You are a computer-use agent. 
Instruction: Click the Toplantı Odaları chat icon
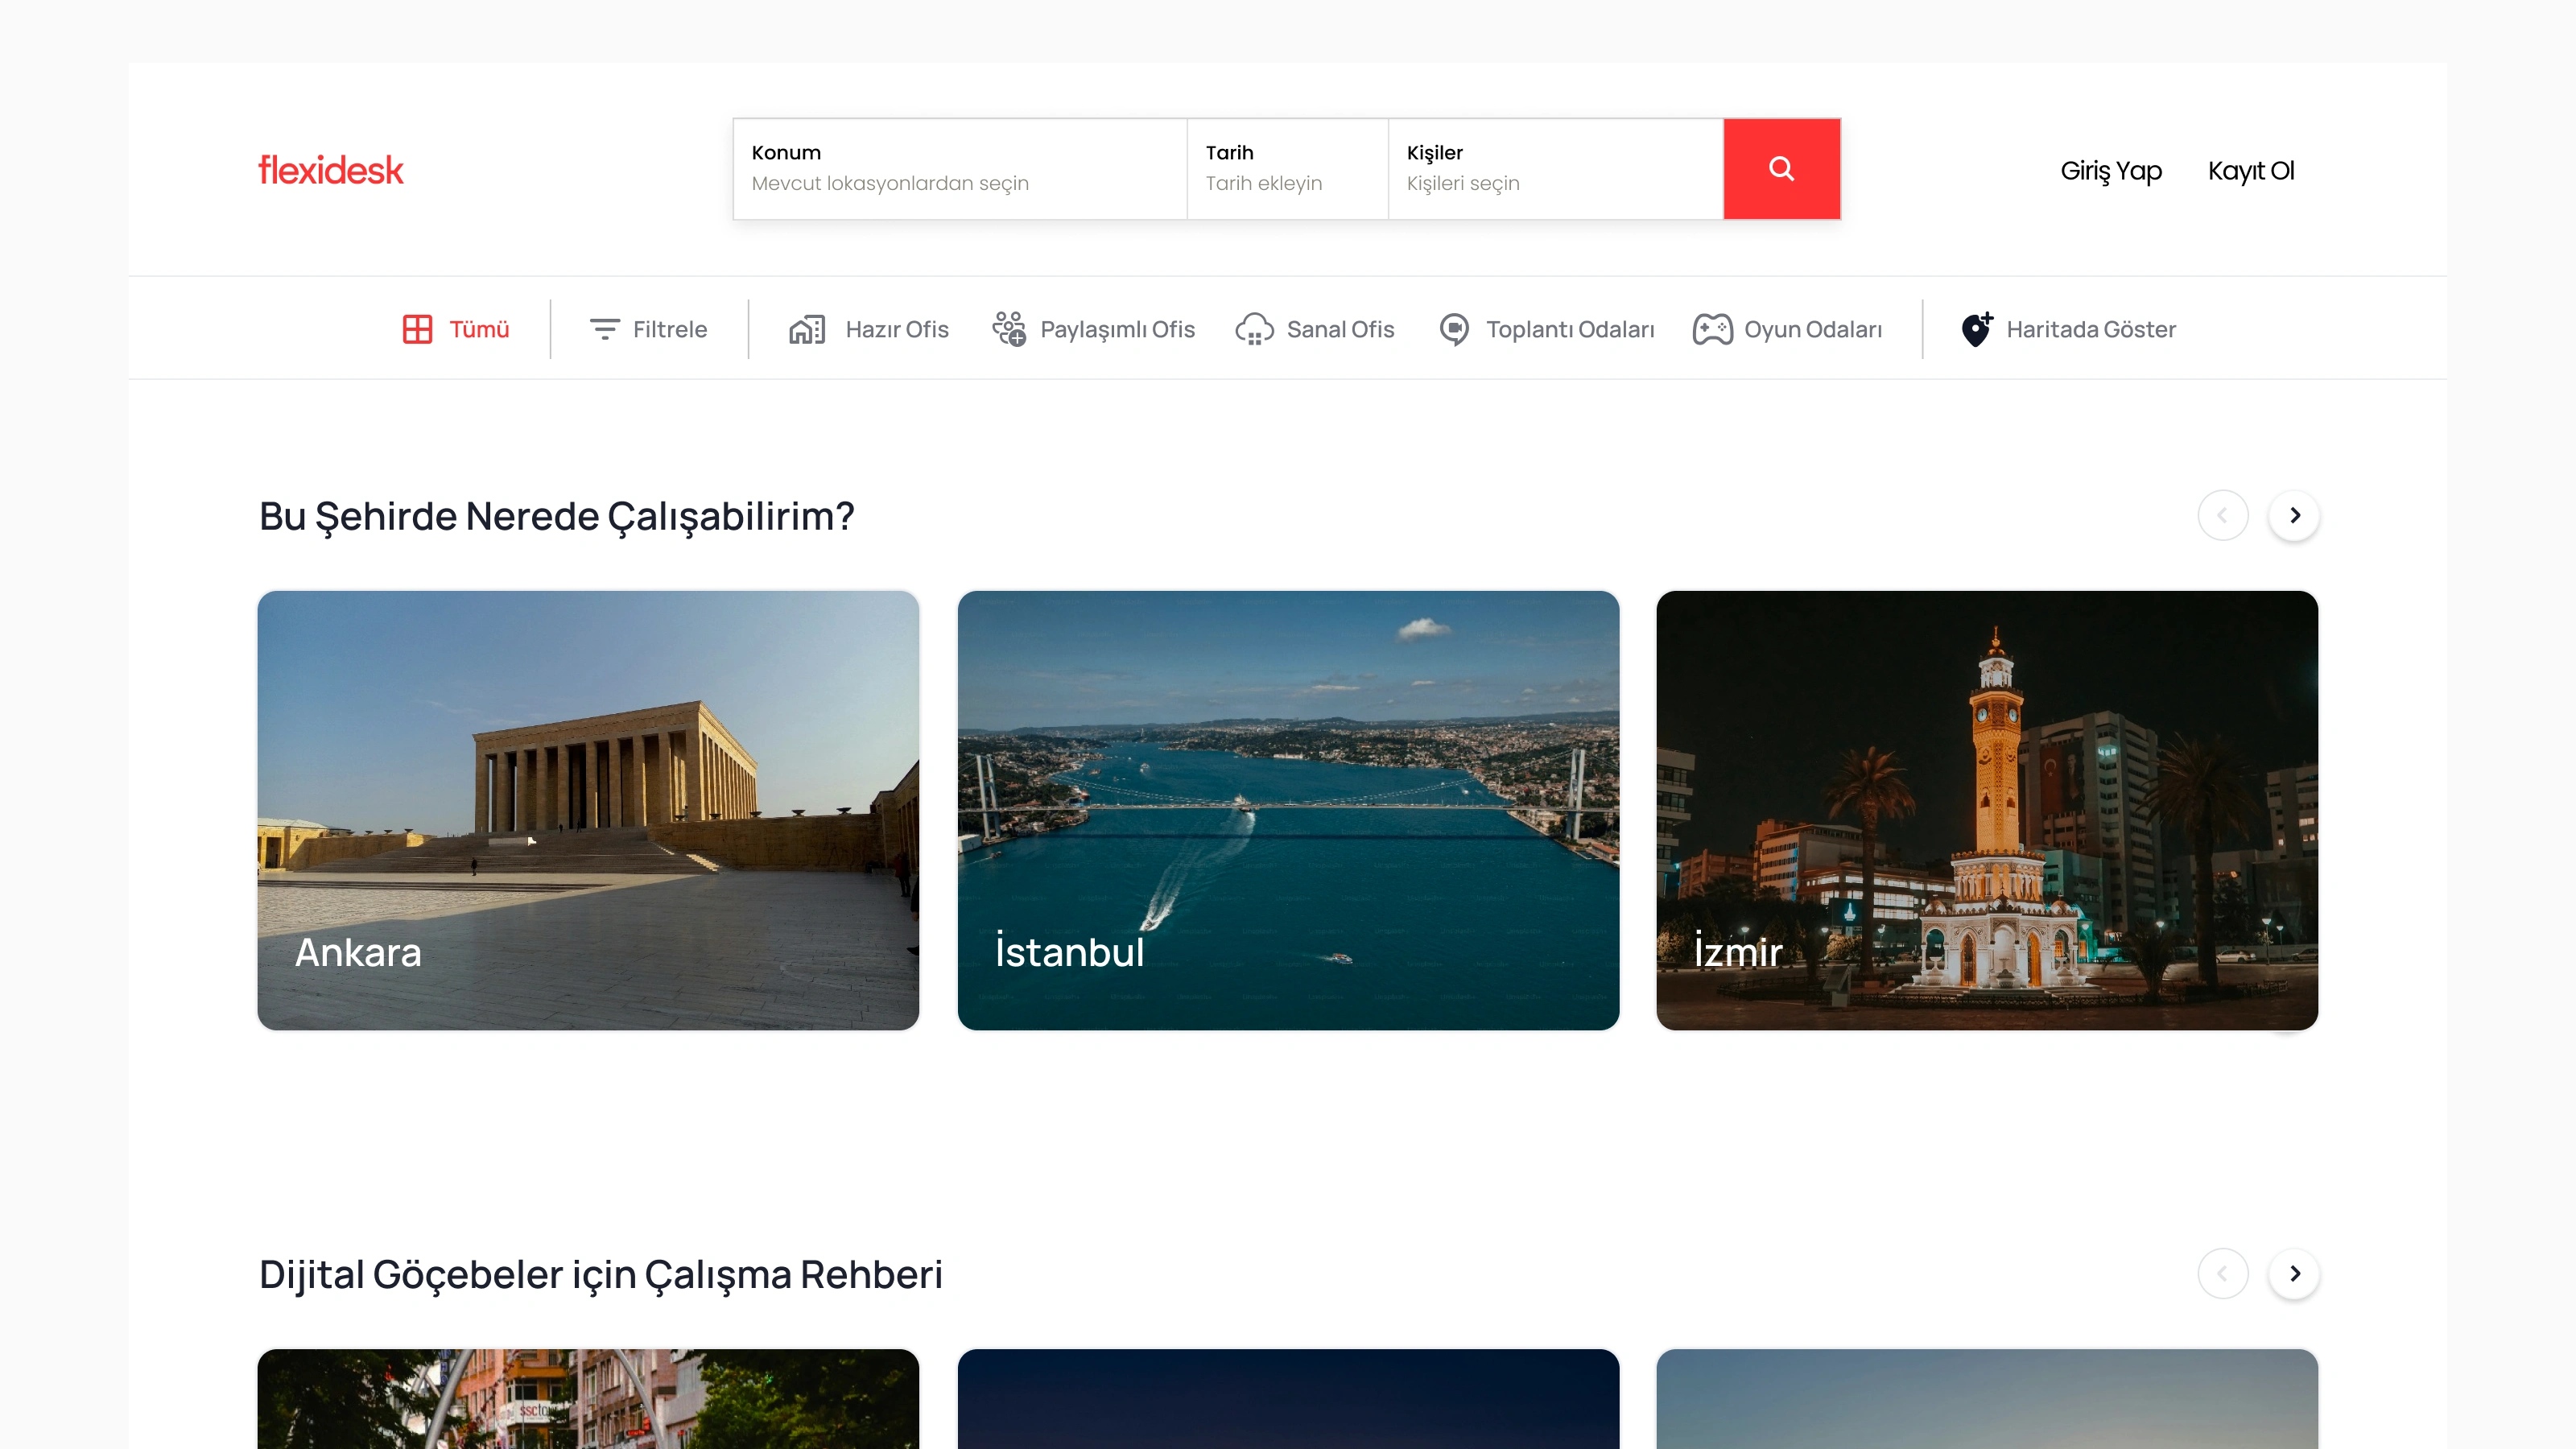point(1454,329)
